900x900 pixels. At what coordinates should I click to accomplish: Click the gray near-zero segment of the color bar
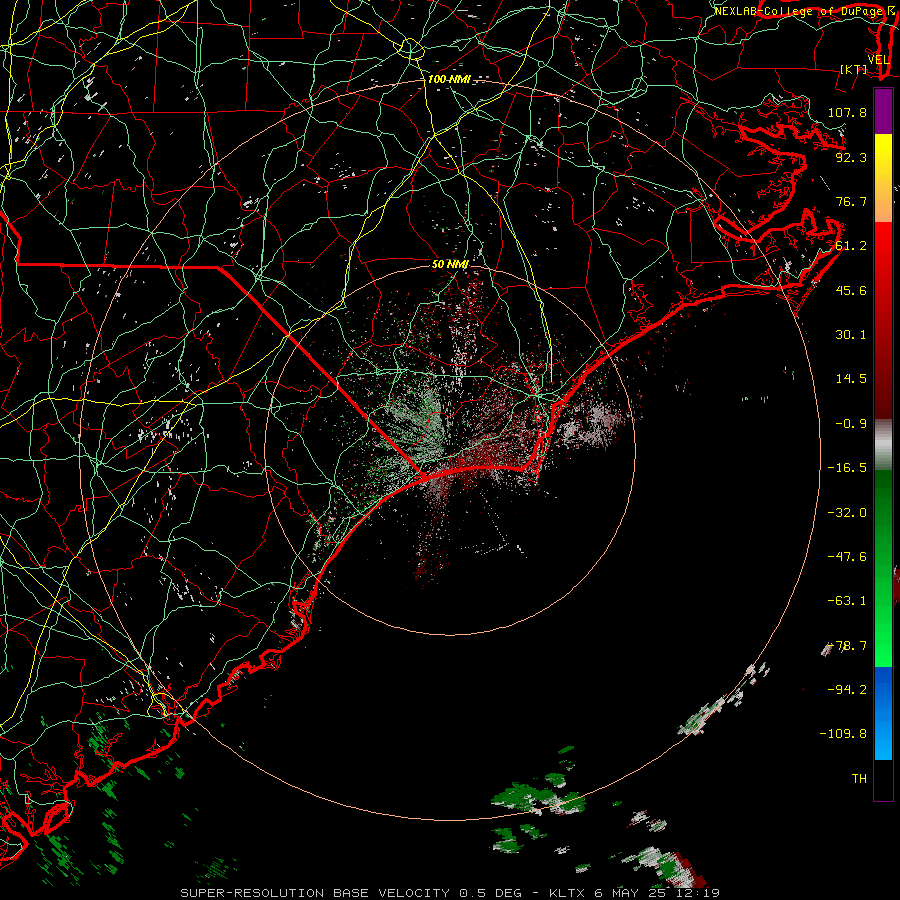(883, 445)
